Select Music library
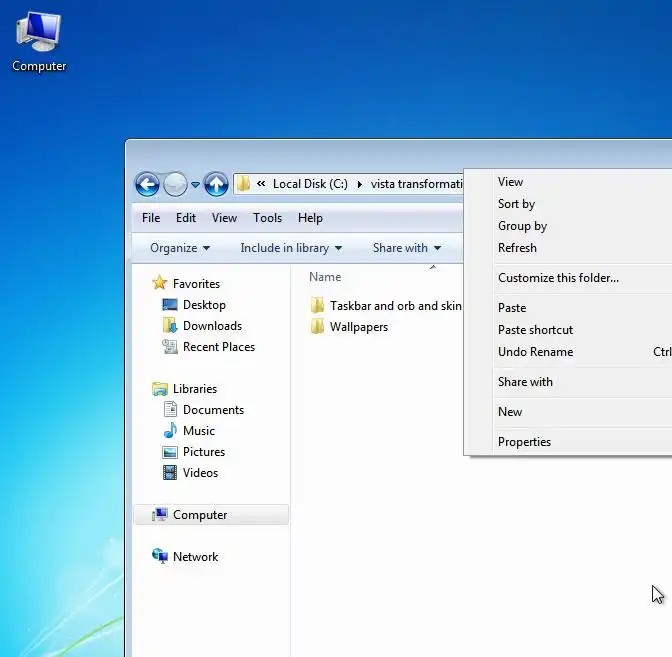 tap(198, 431)
